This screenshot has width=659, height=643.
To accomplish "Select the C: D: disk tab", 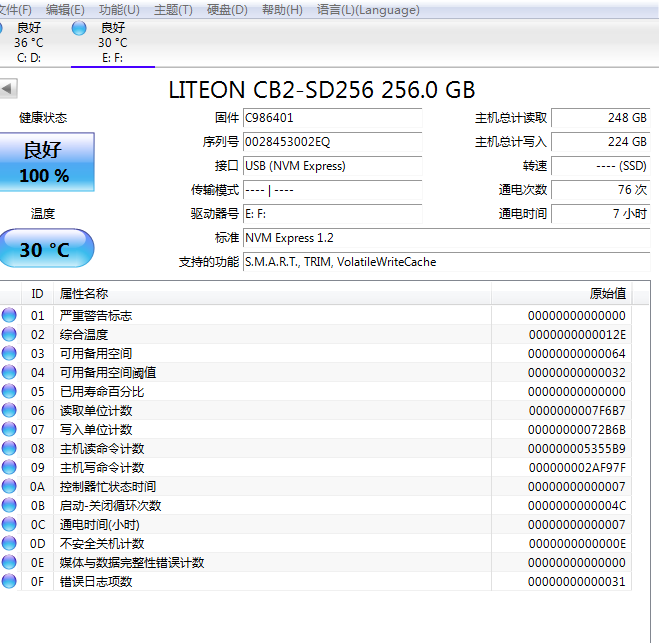I will pos(29,42).
